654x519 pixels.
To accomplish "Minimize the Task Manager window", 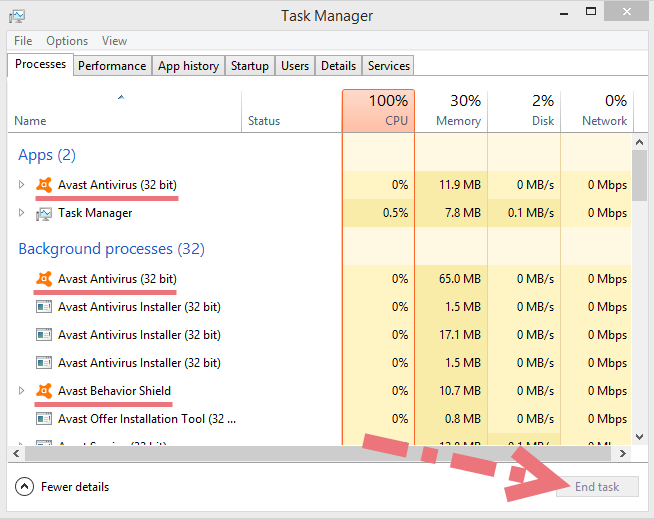I will click(x=564, y=13).
